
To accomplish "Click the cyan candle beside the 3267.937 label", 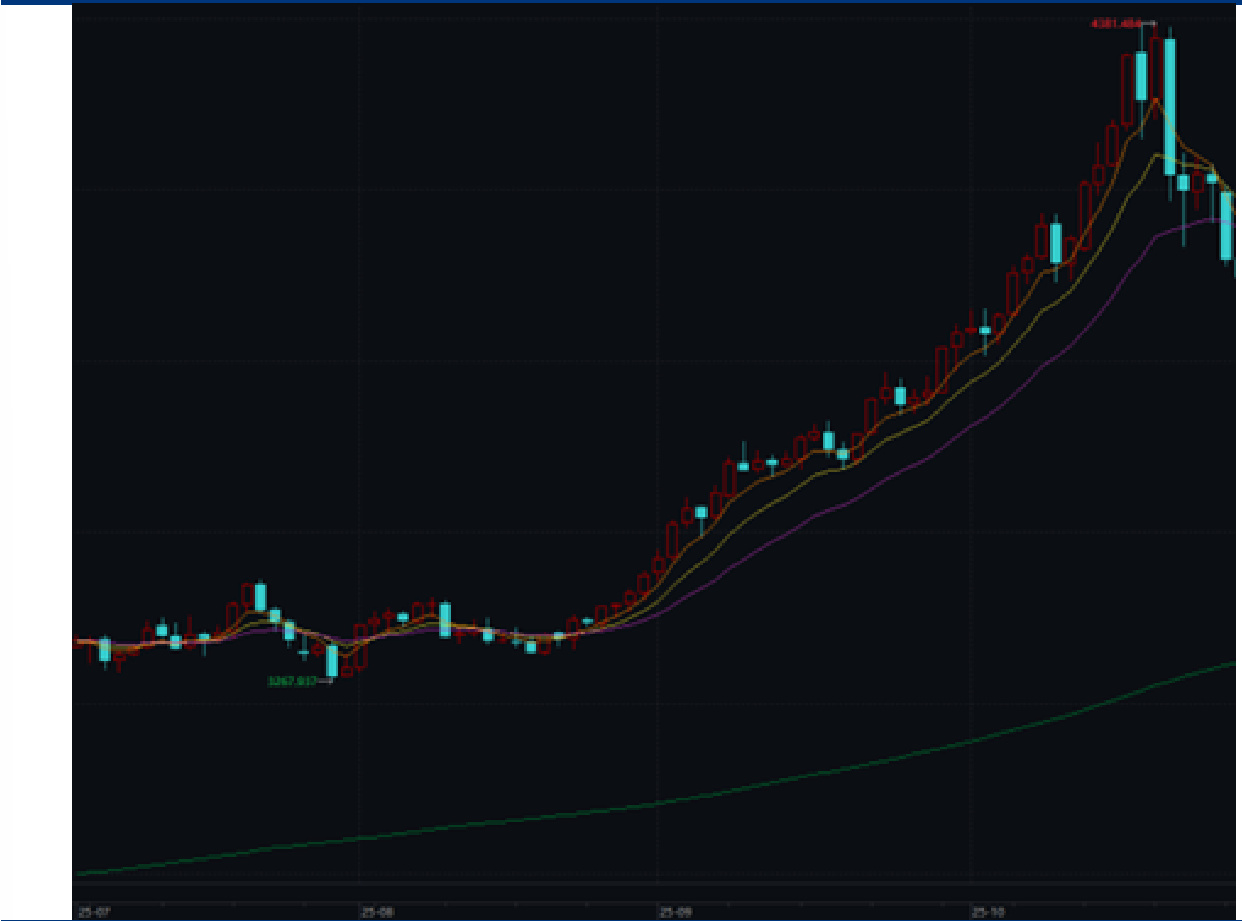I will point(332,660).
